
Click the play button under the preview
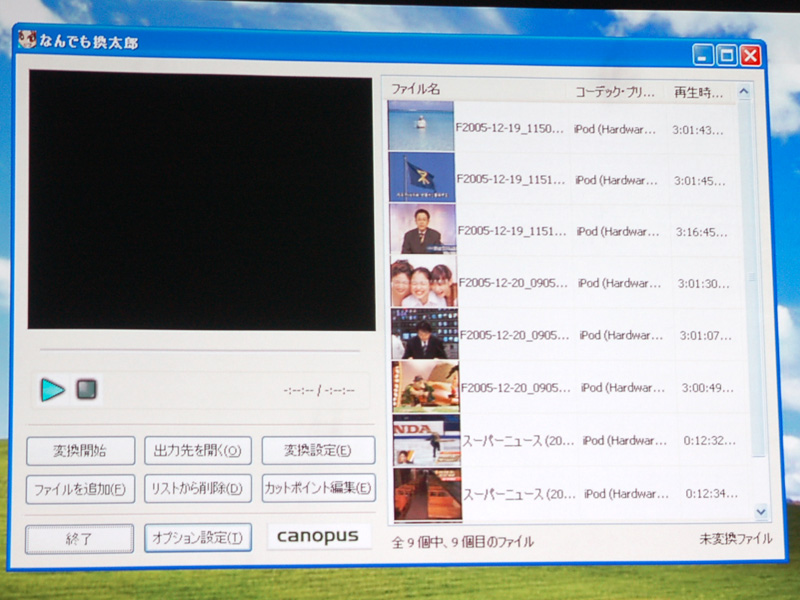(x=53, y=390)
